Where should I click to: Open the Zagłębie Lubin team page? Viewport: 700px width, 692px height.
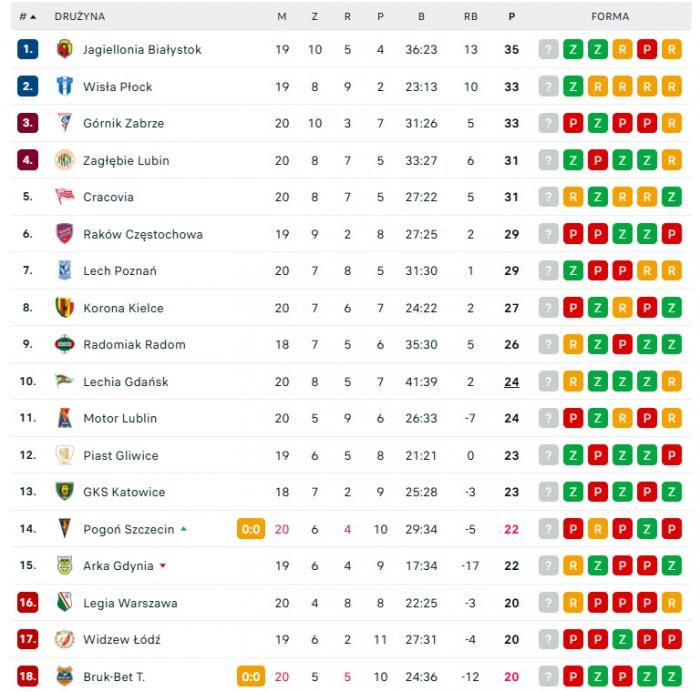tap(126, 160)
